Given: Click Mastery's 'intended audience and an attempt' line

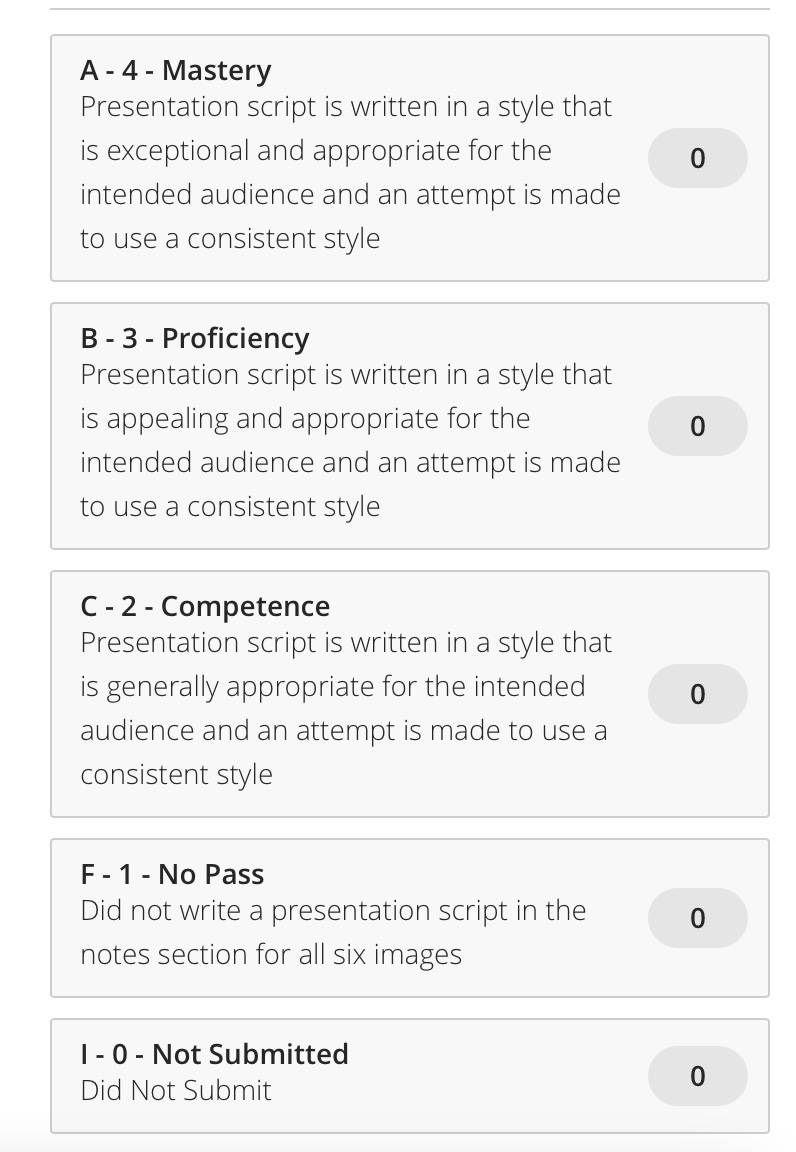Looking at the screenshot, I should pyautogui.click(x=350, y=195).
